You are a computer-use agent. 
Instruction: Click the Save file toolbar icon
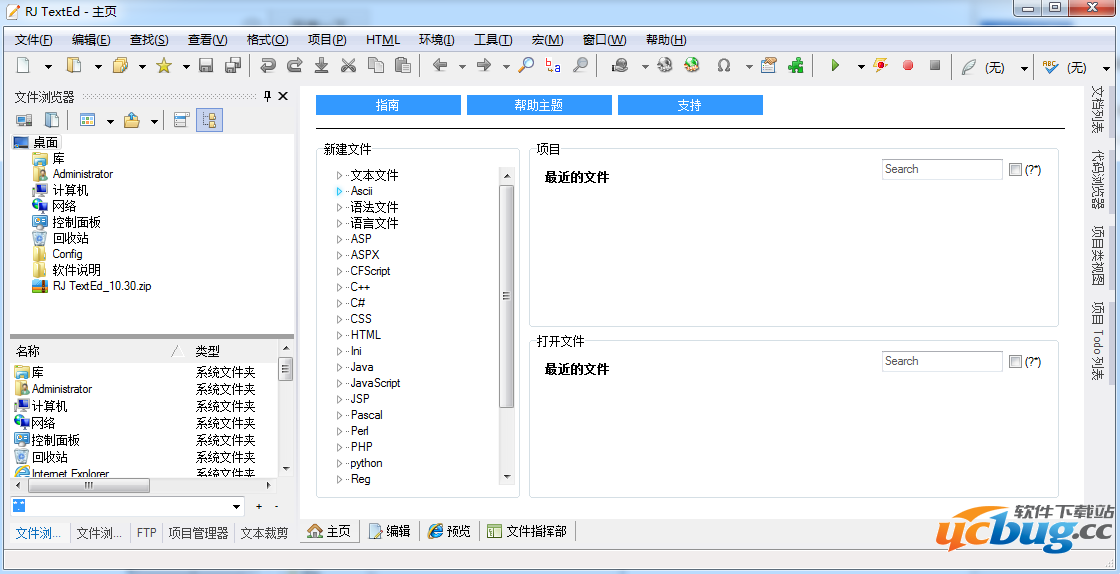(x=206, y=66)
